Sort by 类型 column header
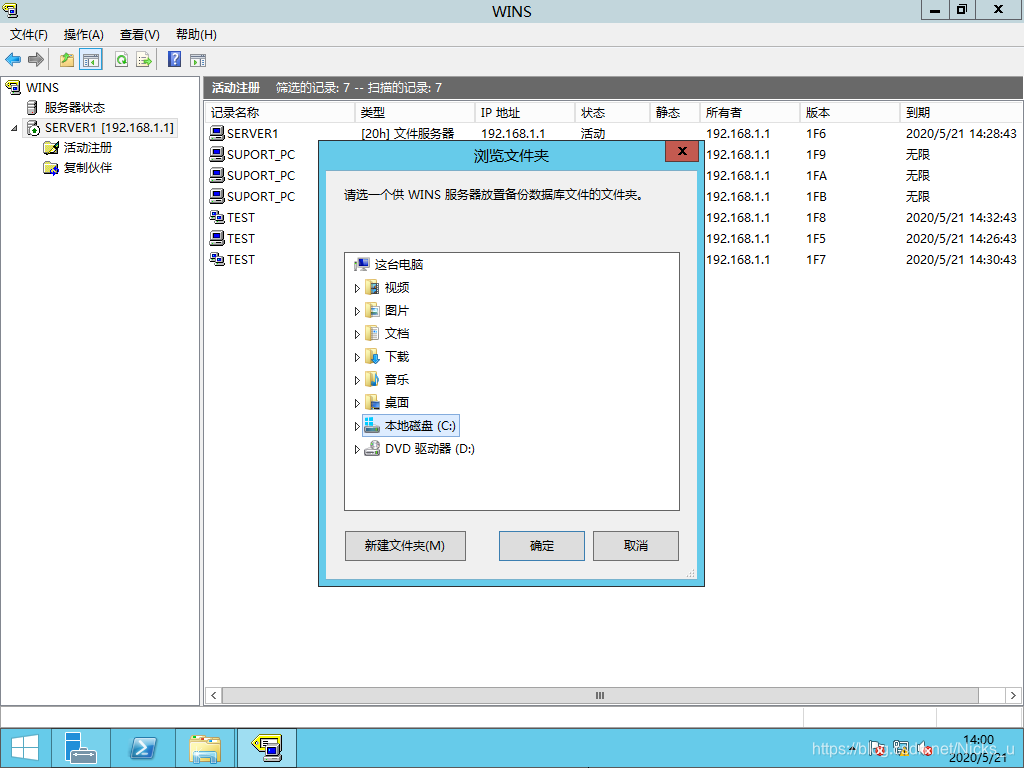Image resolution: width=1024 pixels, height=768 pixels. click(415, 112)
